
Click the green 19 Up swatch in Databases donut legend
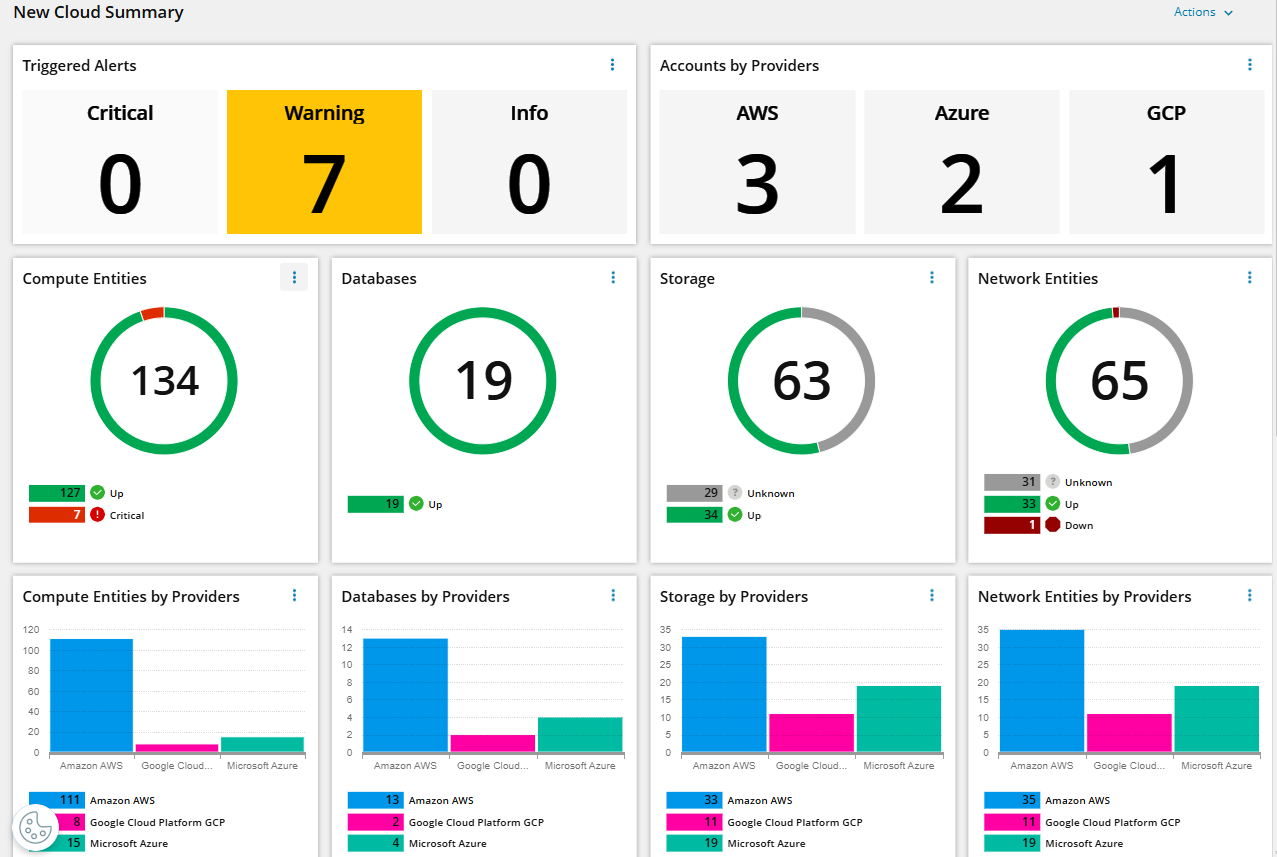tap(376, 504)
